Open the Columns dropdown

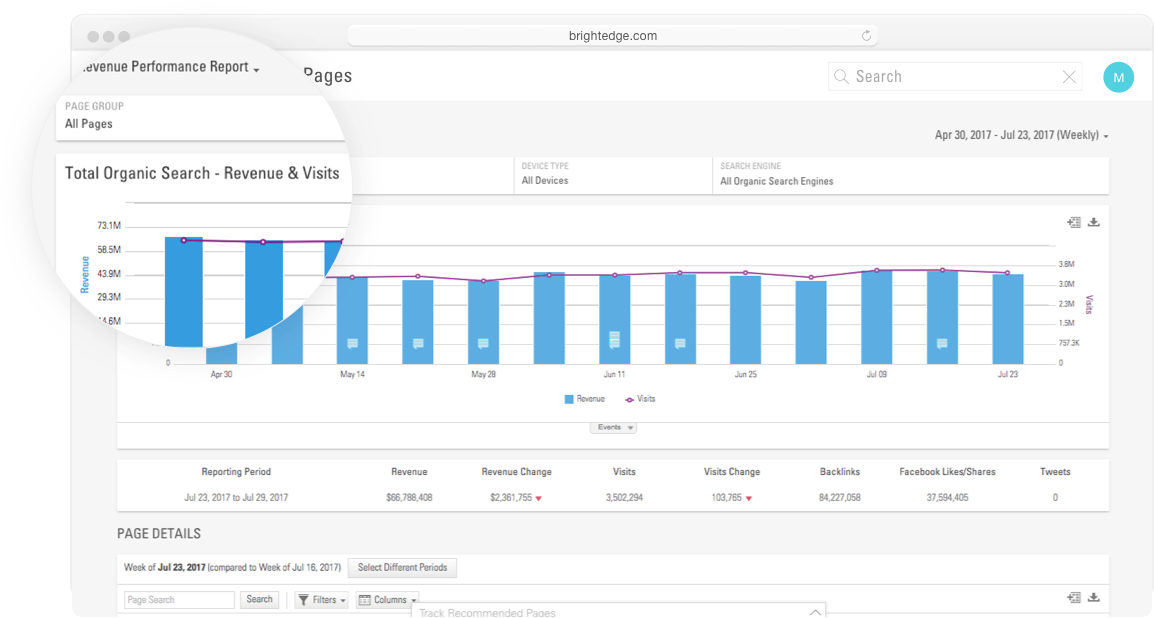386,600
